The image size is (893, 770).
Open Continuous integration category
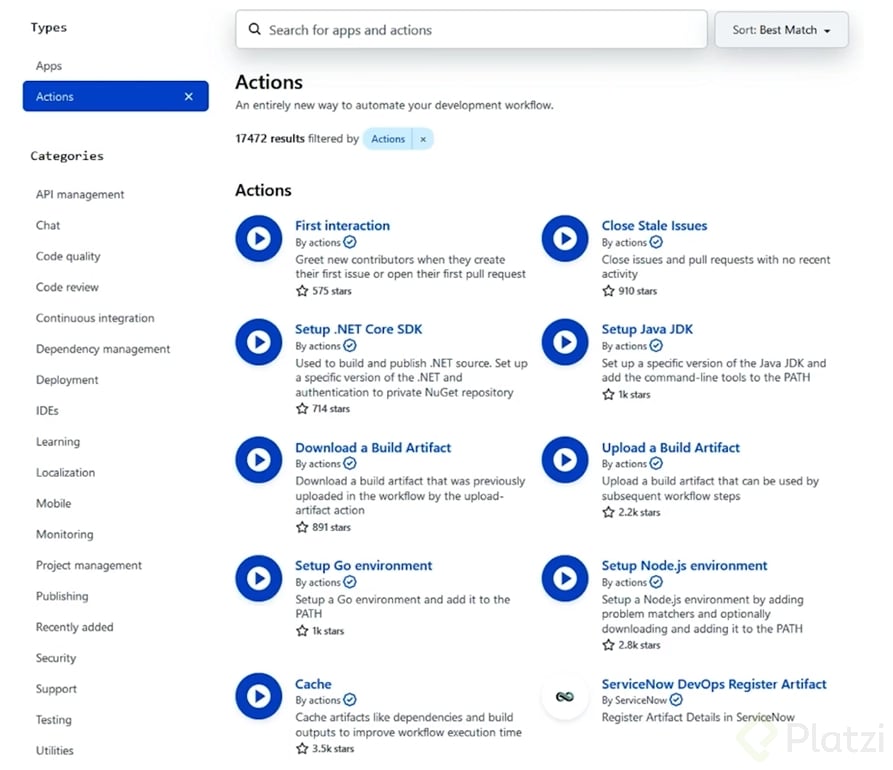tap(95, 318)
